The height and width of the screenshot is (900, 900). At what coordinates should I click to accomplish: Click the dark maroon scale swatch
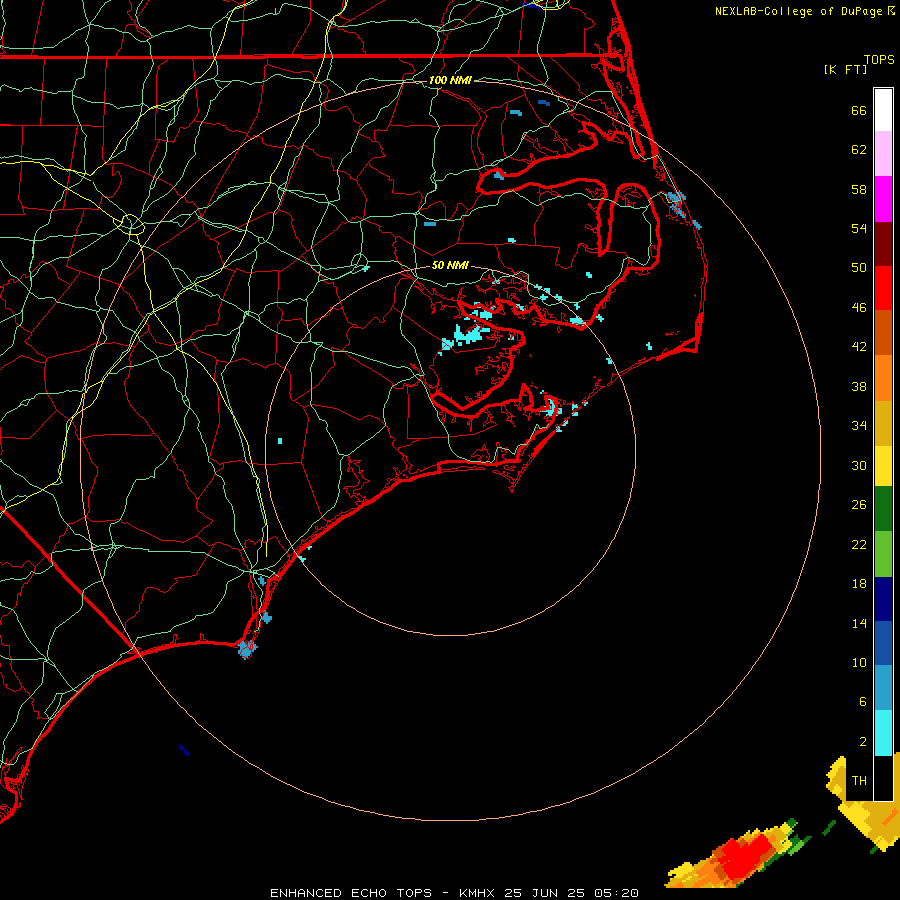coord(883,244)
